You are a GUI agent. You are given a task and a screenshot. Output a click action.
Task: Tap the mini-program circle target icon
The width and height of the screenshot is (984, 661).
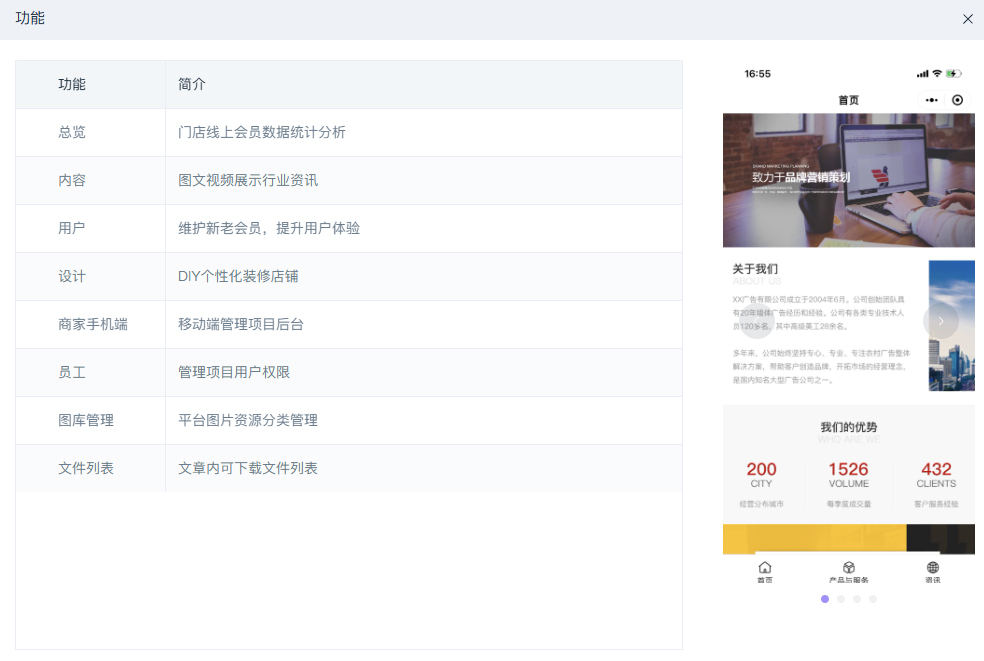coord(957,100)
